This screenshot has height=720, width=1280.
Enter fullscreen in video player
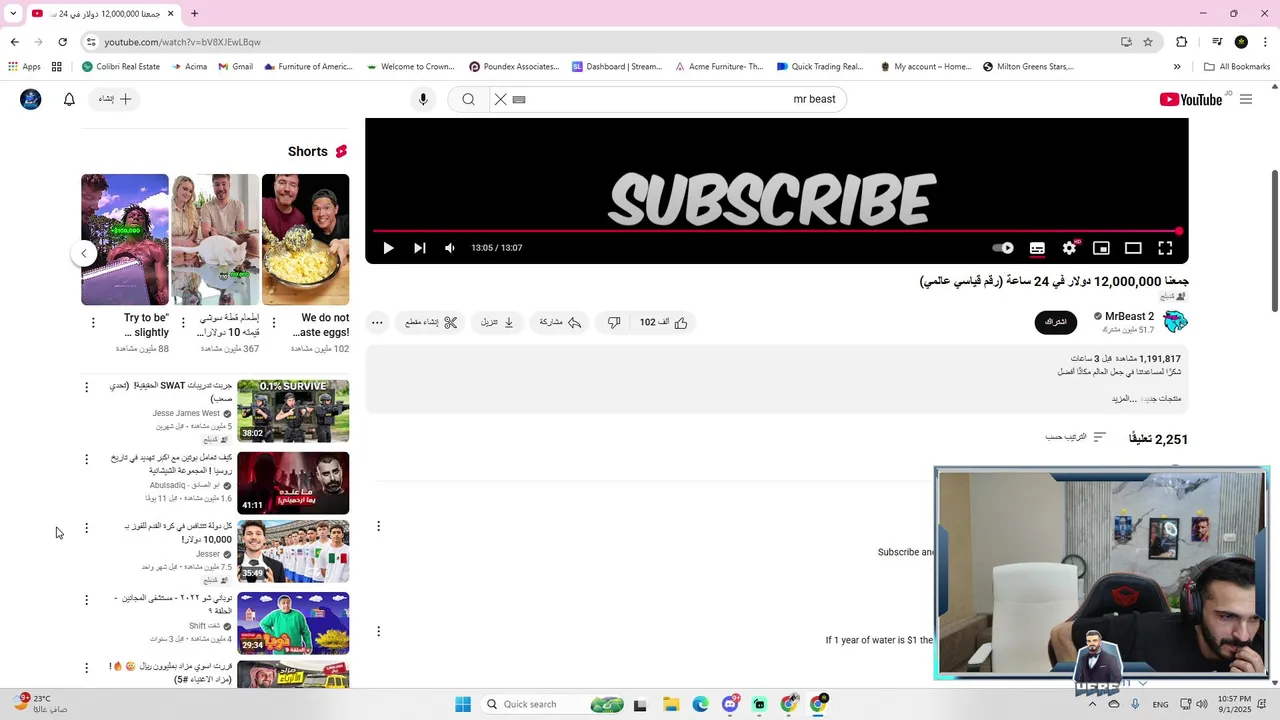[x=1165, y=248]
